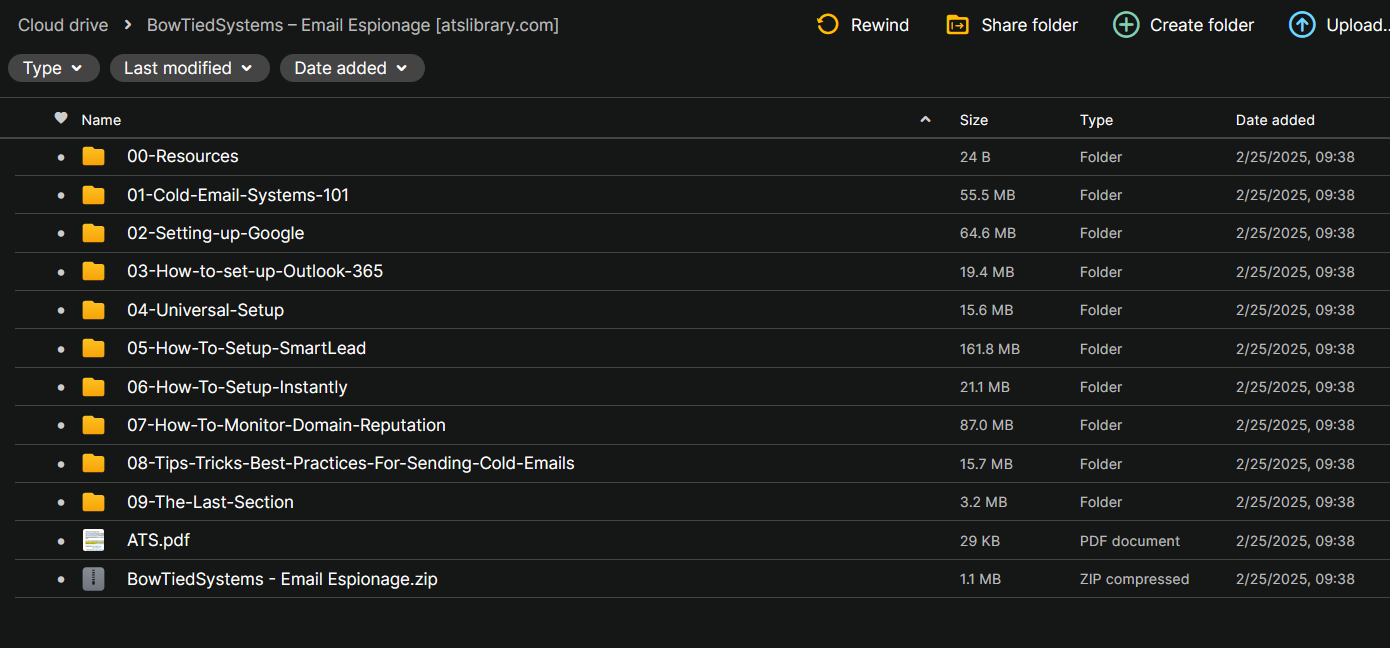Image resolution: width=1390 pixels, height=648 pixels.
Task: Click the Share folder icon
Action: (x=957, y=25)
